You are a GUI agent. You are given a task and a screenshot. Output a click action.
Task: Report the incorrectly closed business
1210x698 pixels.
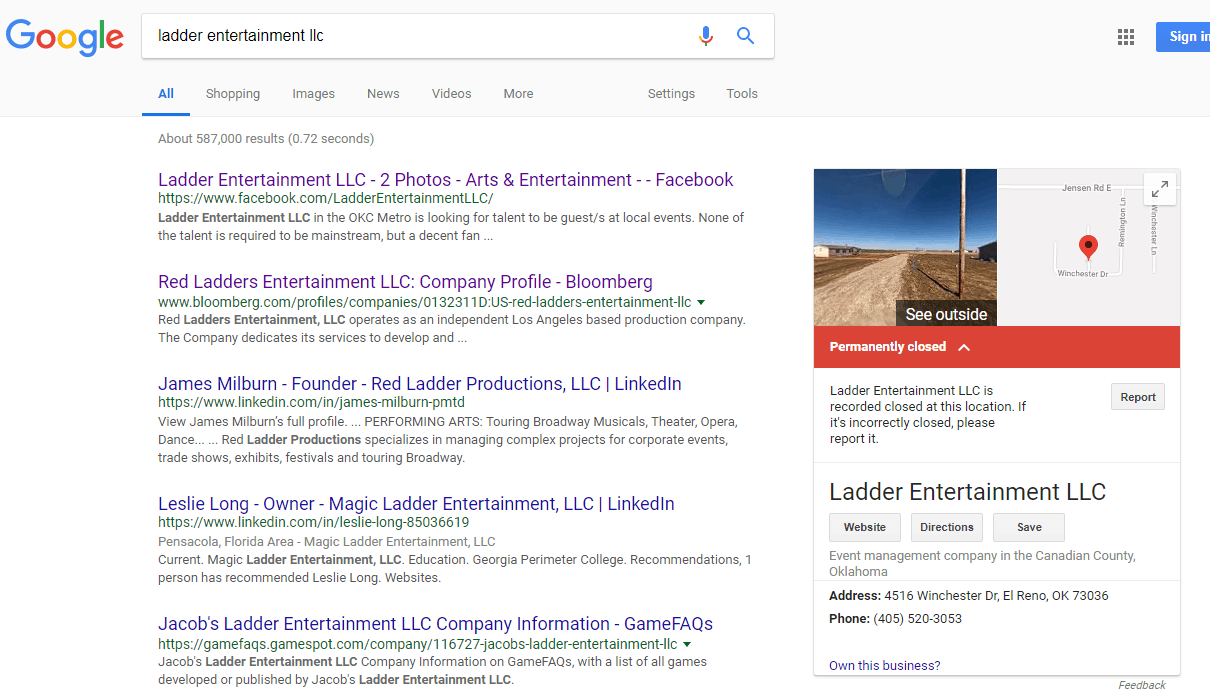(x=1138, y=397)
